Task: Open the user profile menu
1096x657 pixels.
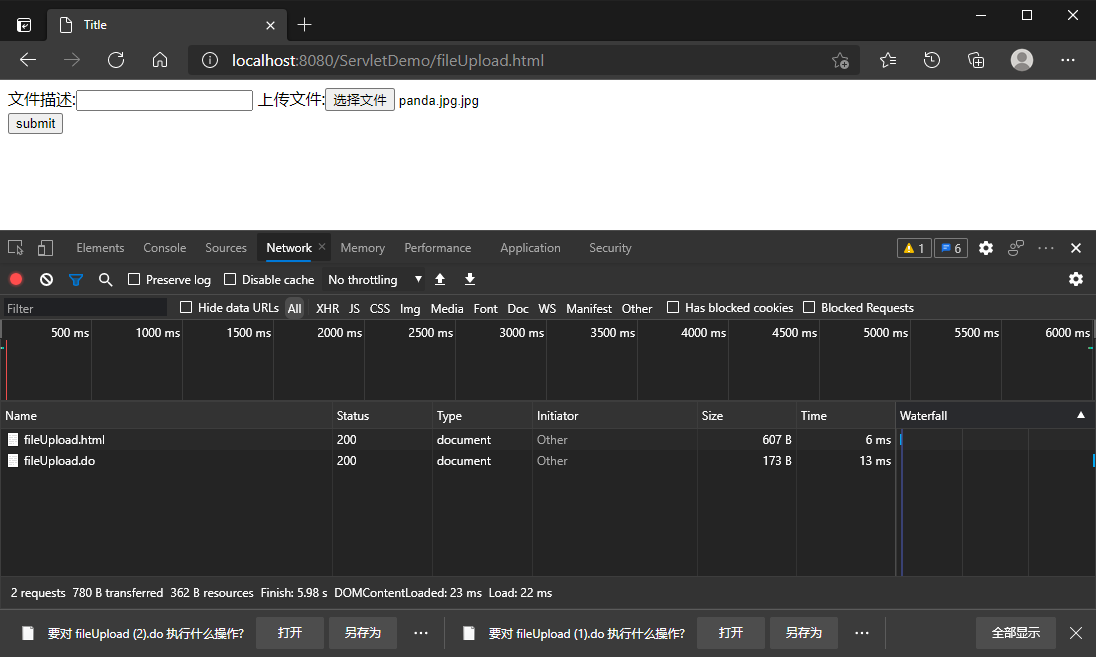Action: click(1022, 60)
